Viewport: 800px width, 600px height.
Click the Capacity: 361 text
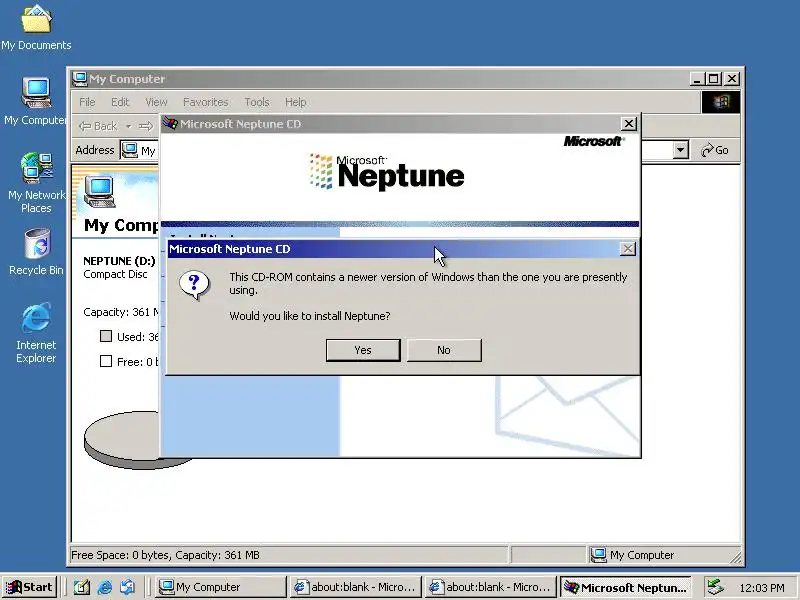pos(121,312)
